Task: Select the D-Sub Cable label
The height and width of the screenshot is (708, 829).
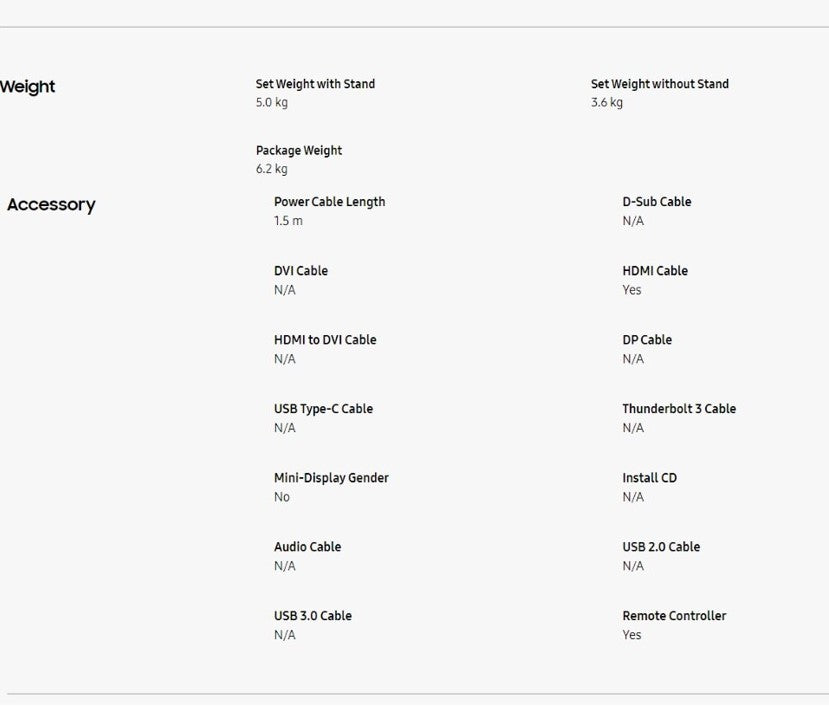Action: pyautogui.click(x=656, y=202)
